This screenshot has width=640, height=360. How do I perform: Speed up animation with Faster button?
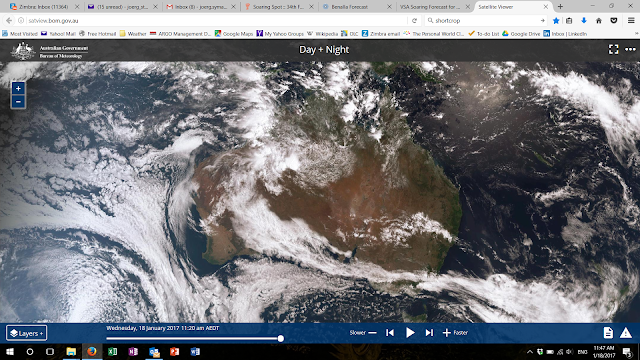[x=455, y=333]
